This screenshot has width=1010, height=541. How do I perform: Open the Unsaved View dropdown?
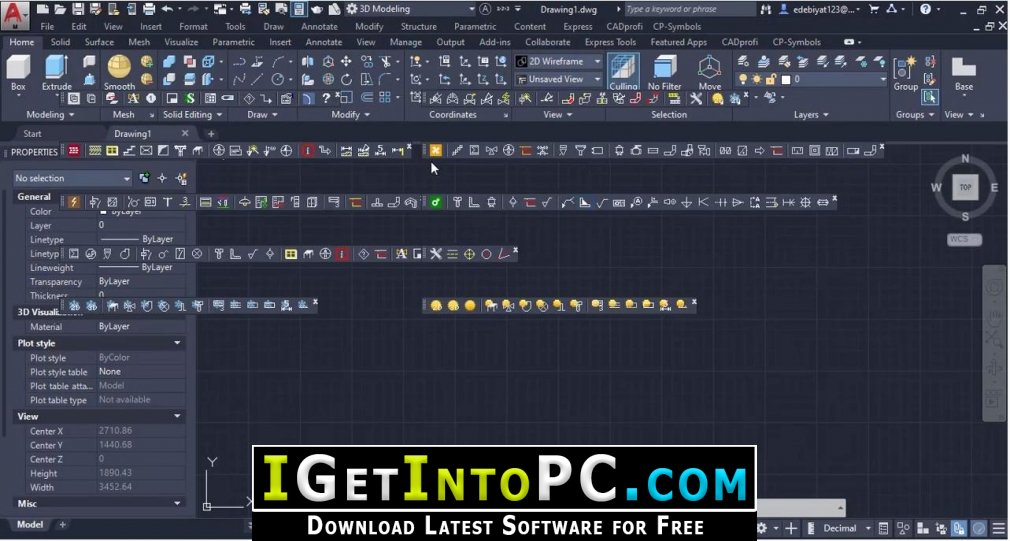(x=558, y=79)
